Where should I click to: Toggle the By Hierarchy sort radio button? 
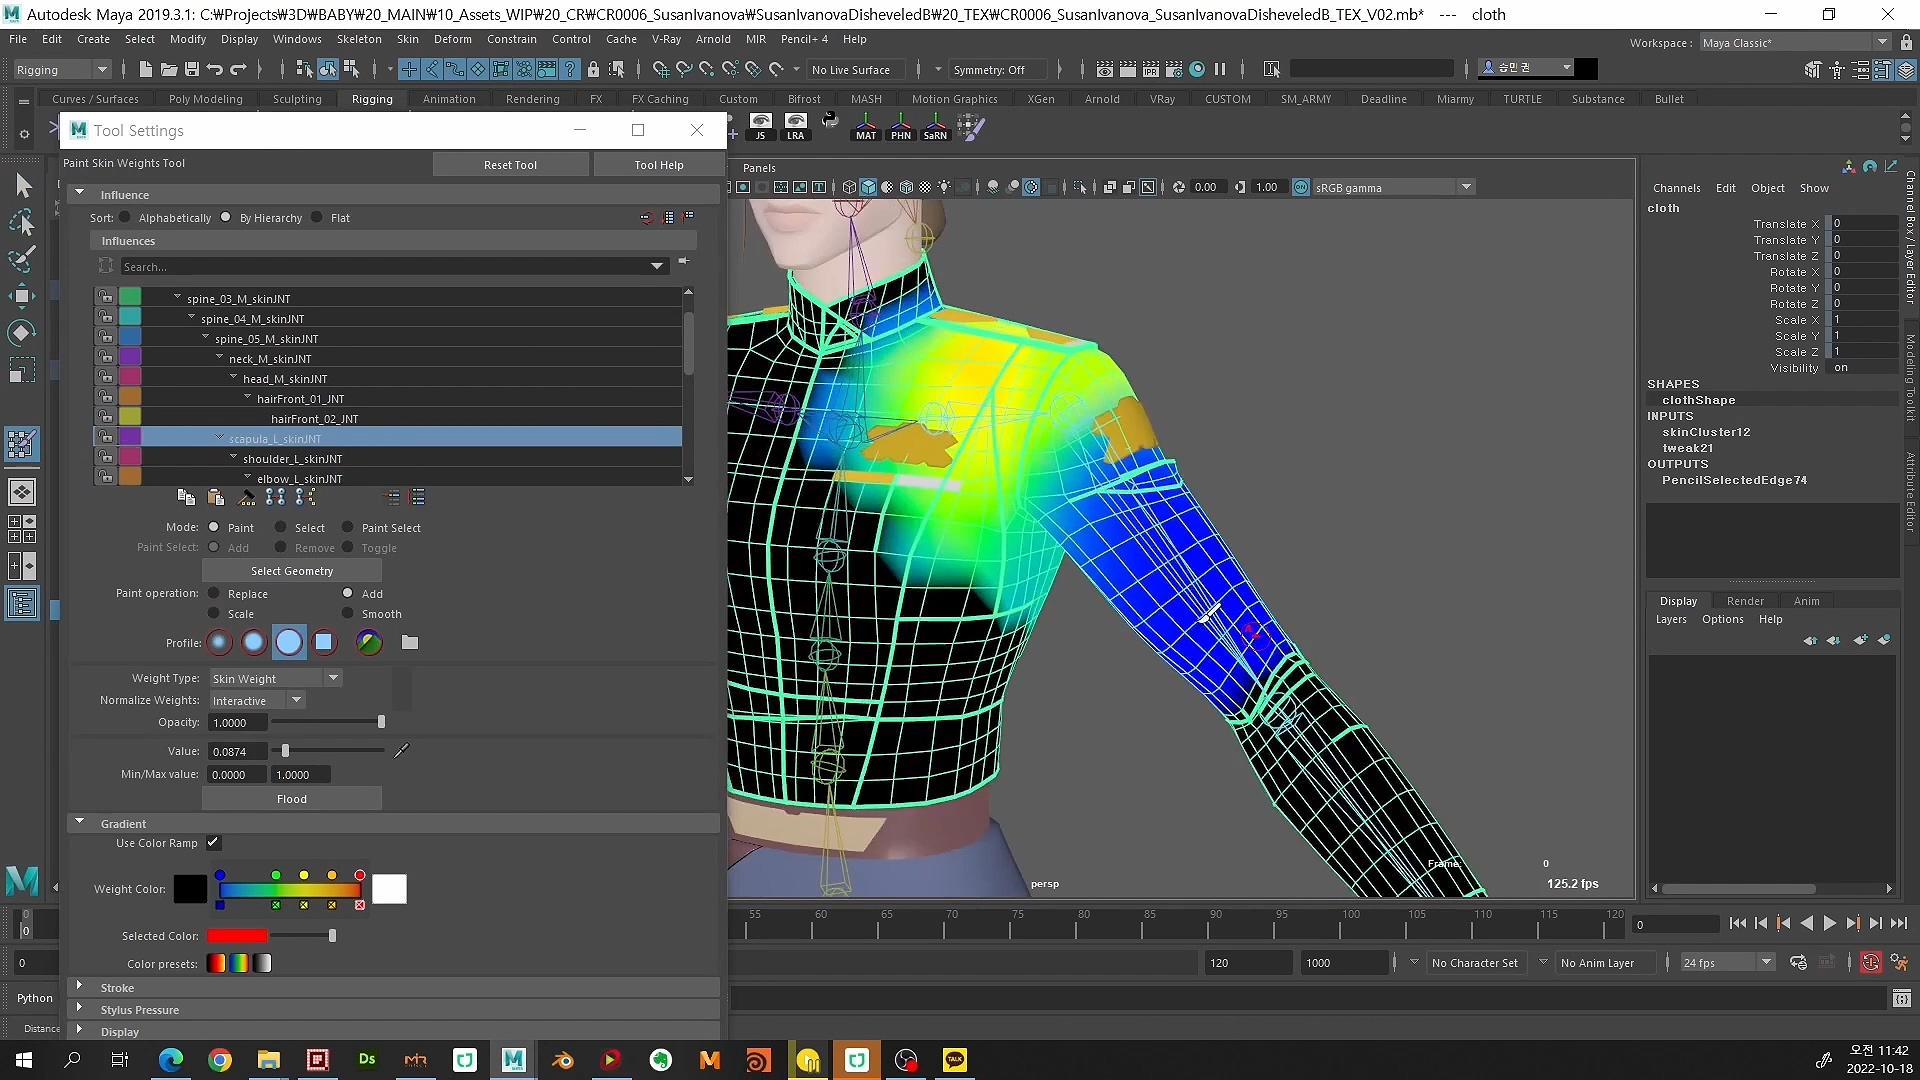223,218
